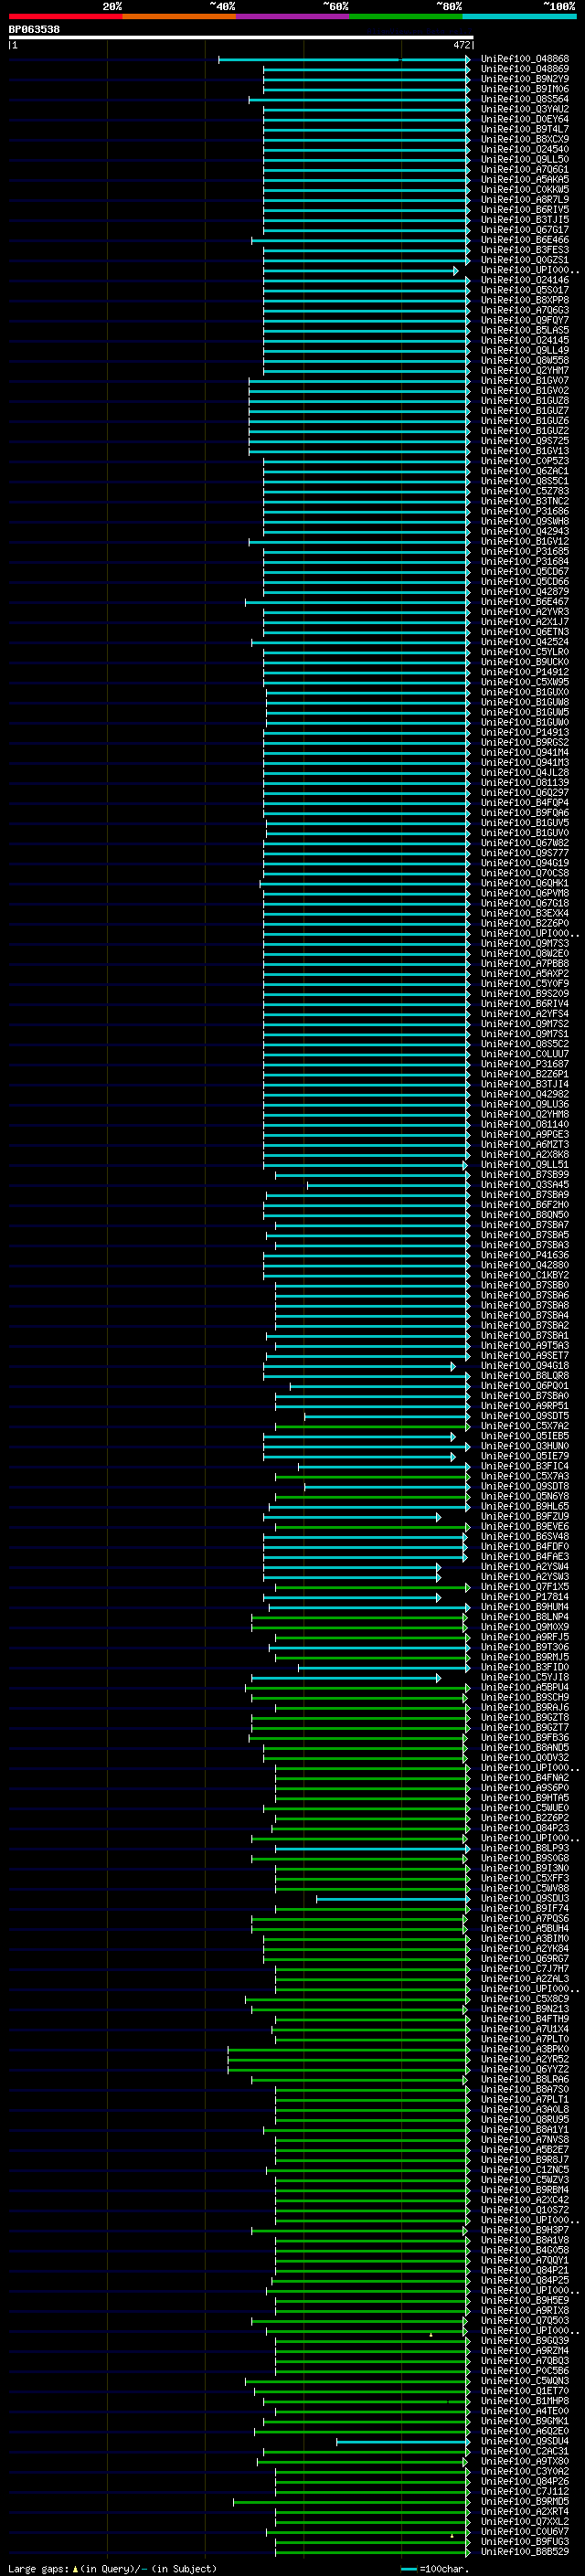Image resolution: width=585 pixels, height=2576 pixels.
Task: View hit UniRef100_B3TJI5
Action: coord(524,219)
